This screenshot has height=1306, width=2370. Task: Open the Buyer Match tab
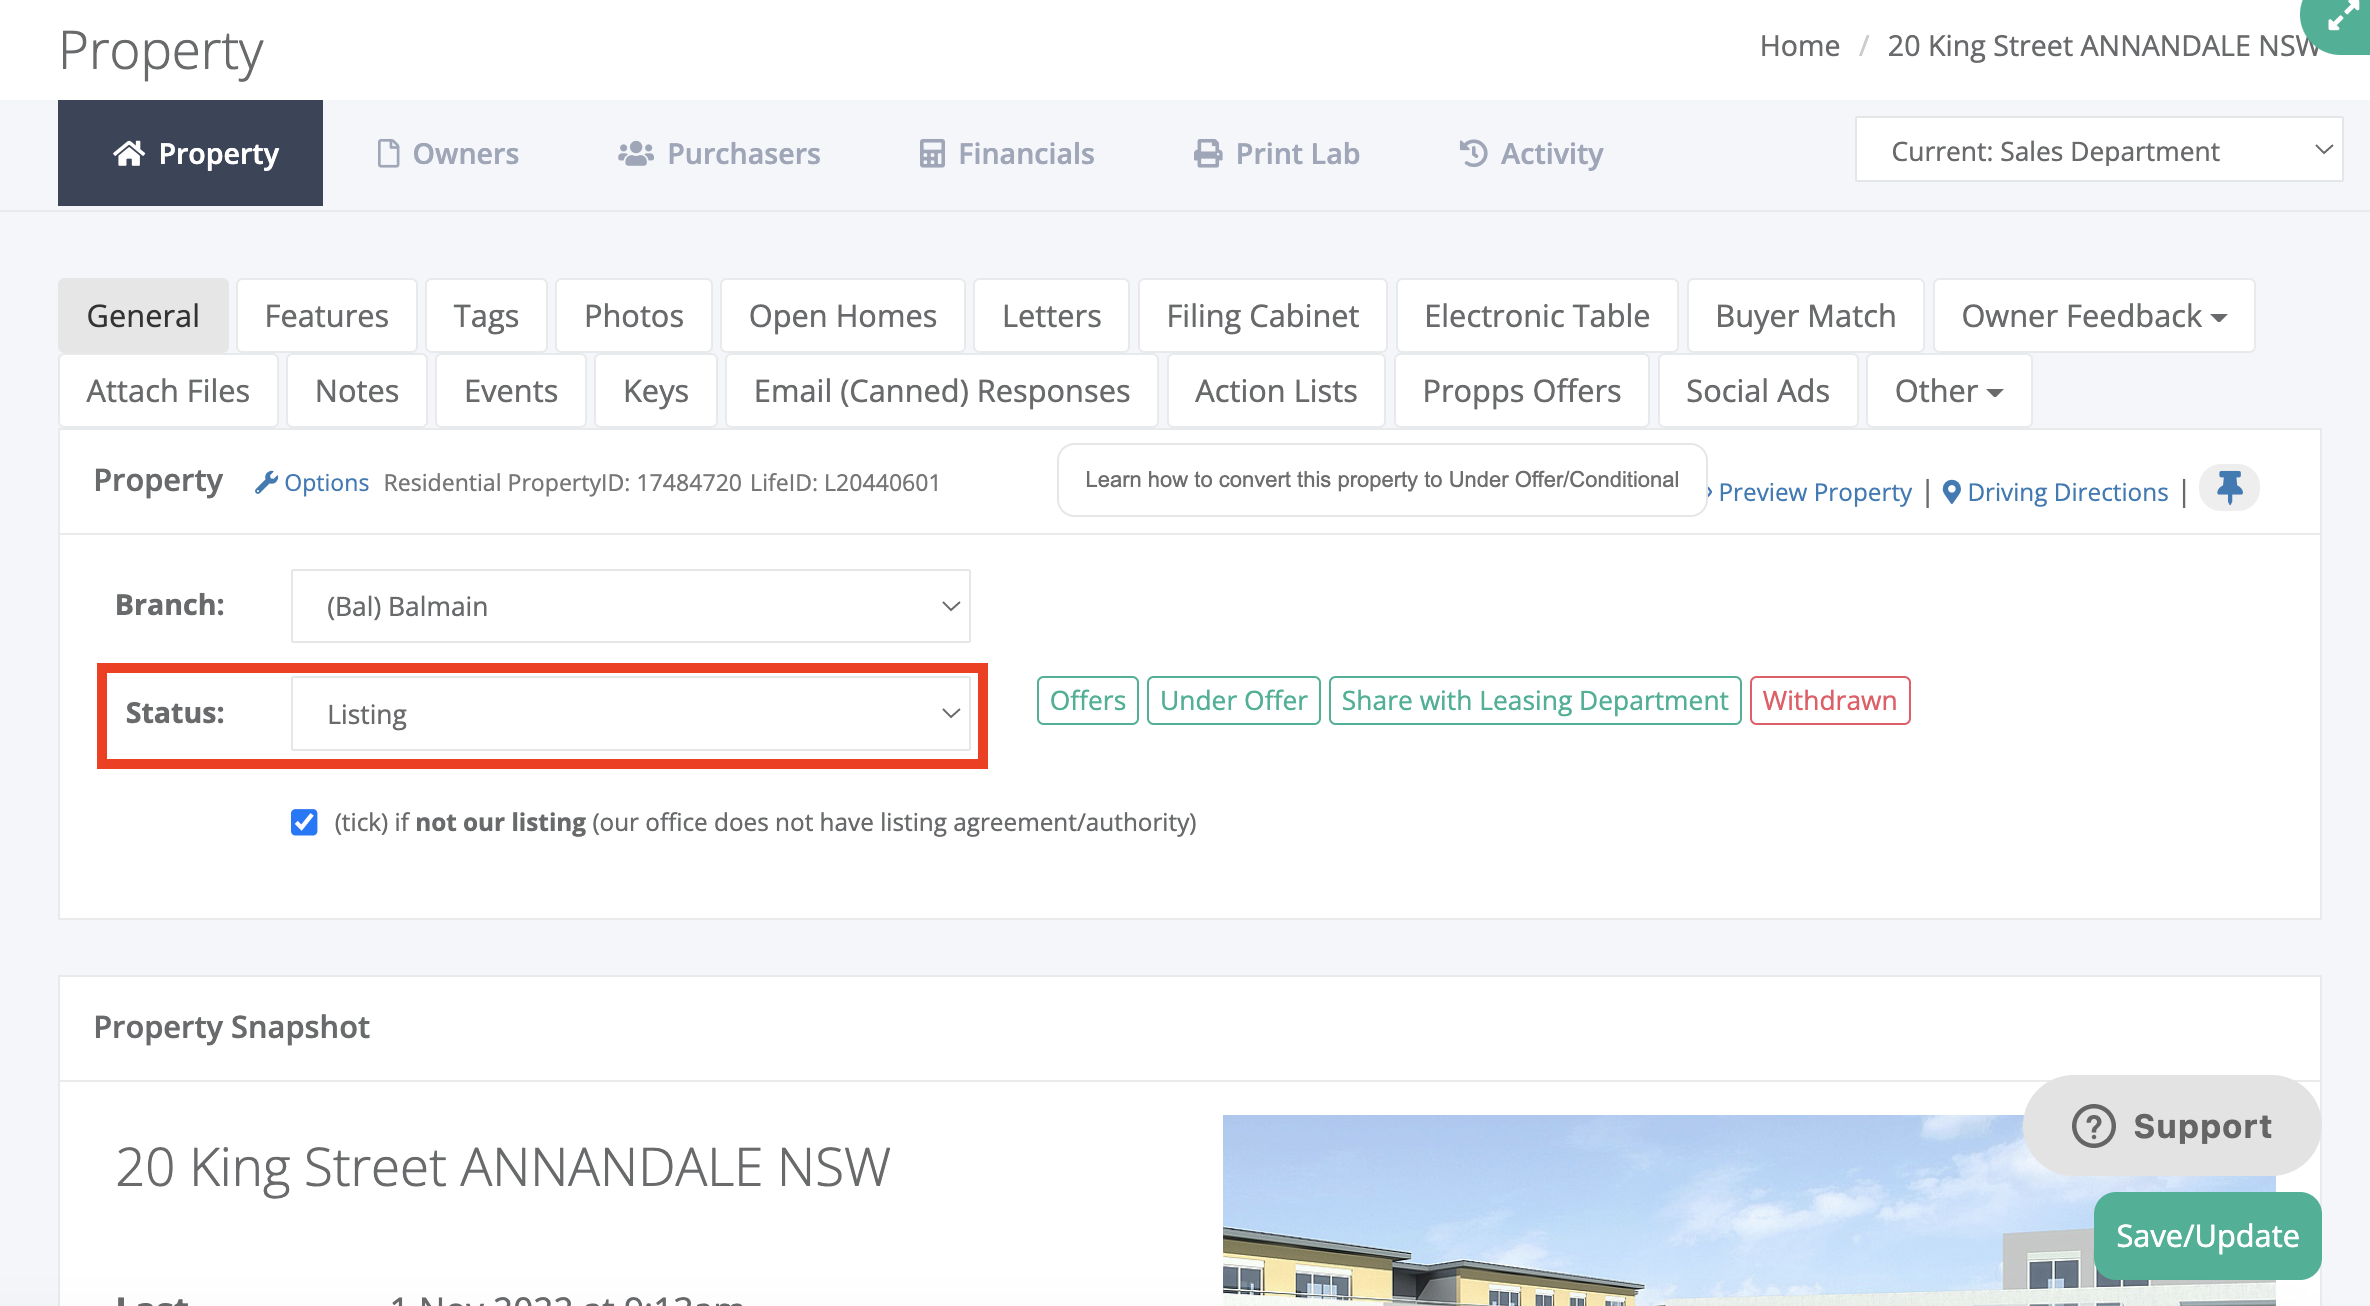[1805, 316]
